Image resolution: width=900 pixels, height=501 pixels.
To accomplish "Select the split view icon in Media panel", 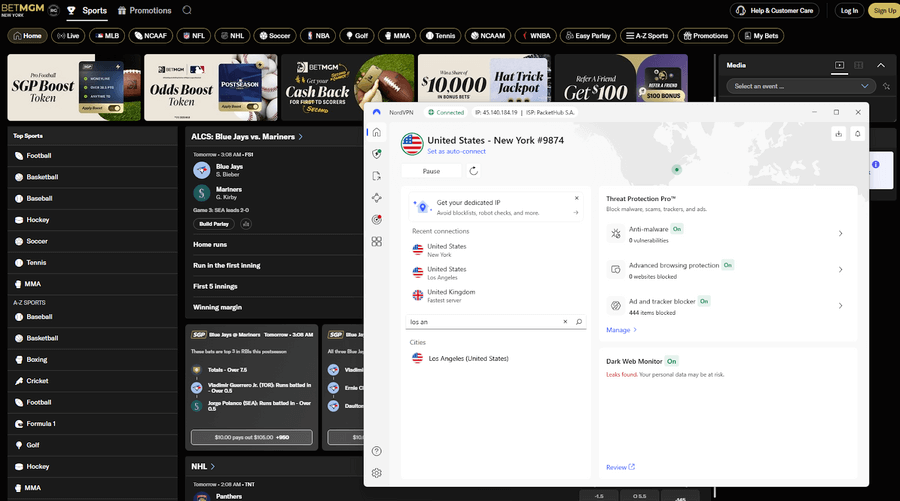I will (x=859, y=65).
